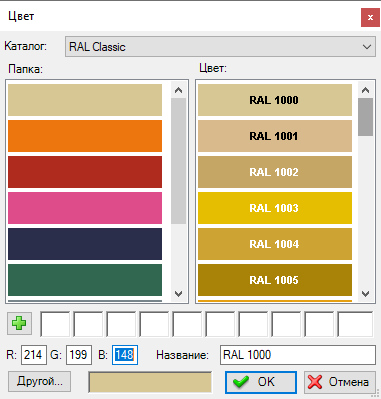
Task: Click the color list scroll-down arrow
Action: pyautogui.click(x=366, y=294)
